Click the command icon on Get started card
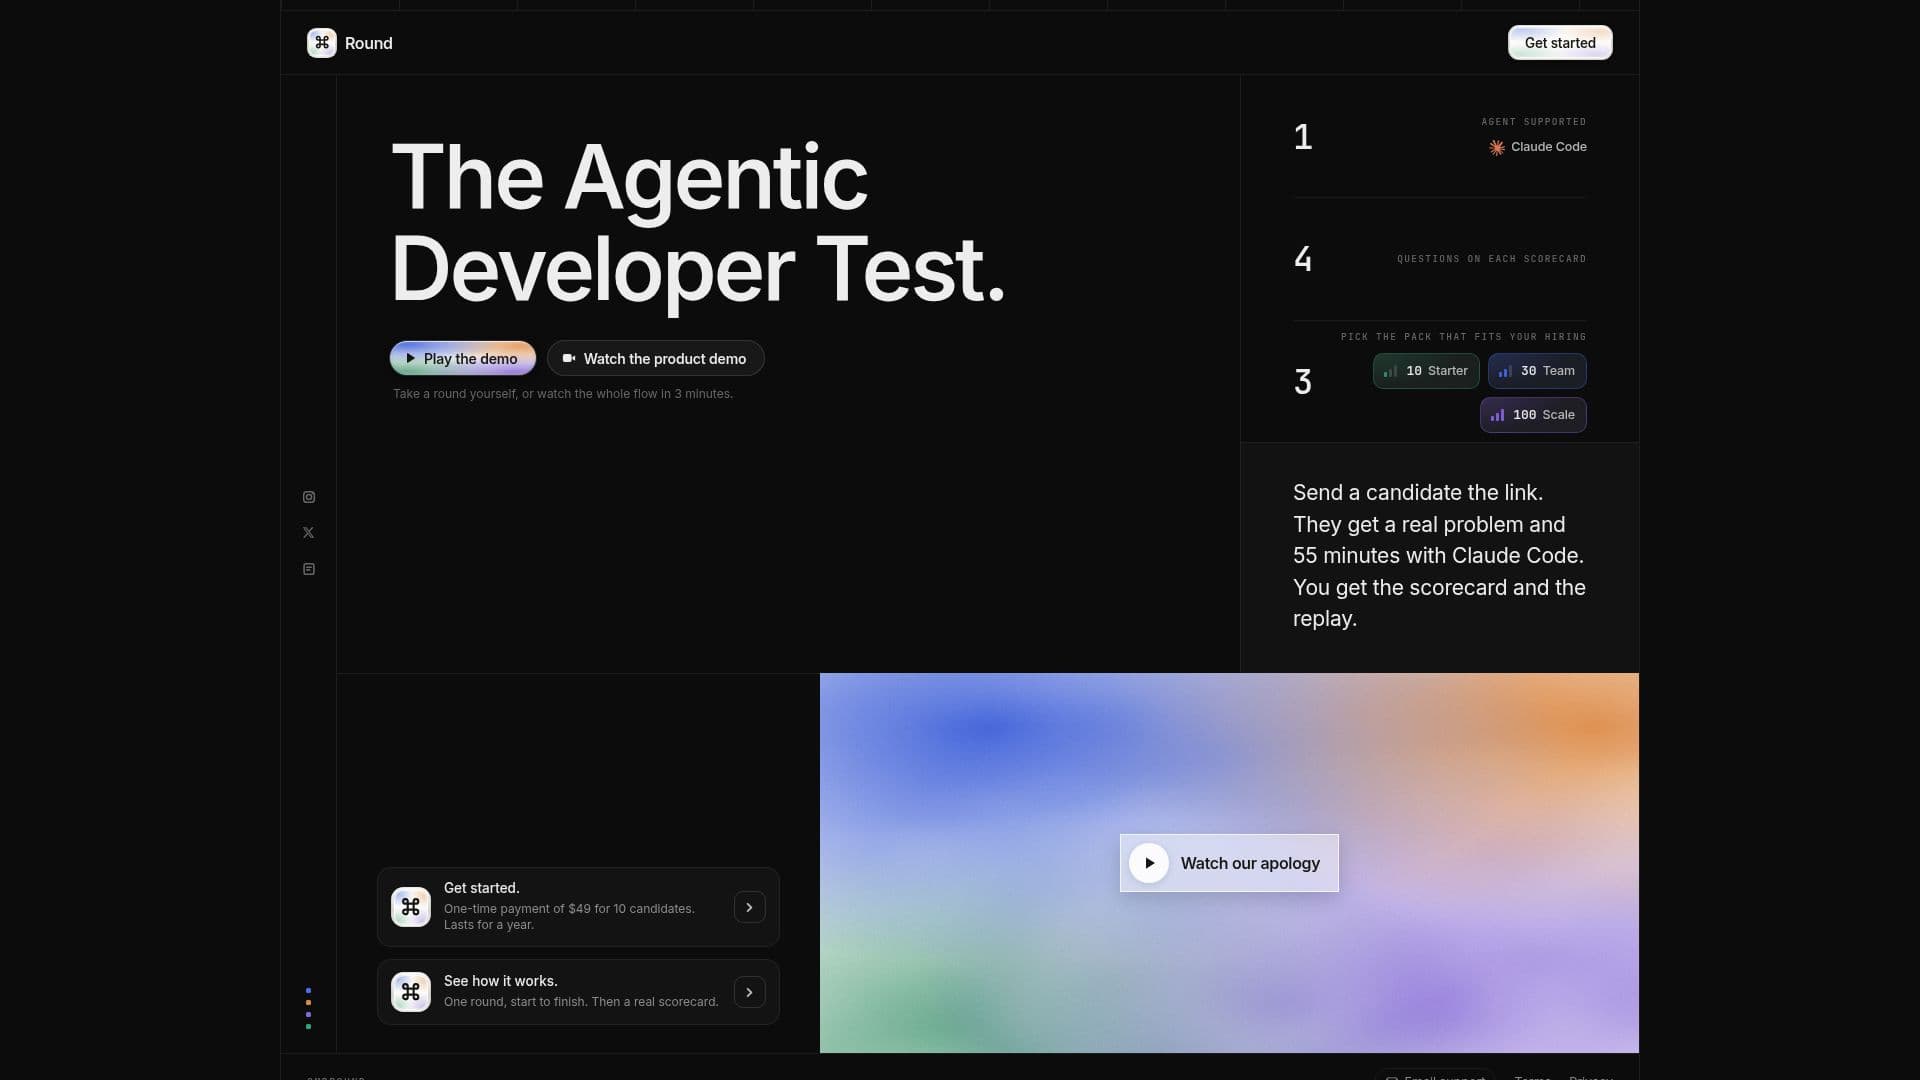Viewport: 1920px width, 1080px height. [x=411, y=907]
